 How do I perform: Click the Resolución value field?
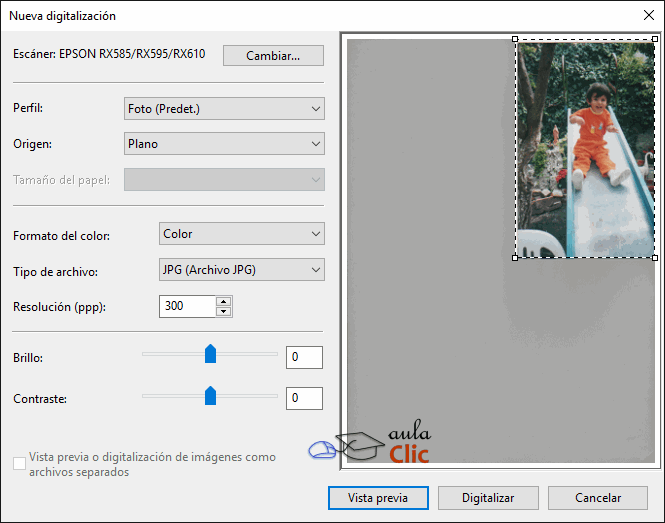coord(187,306)
